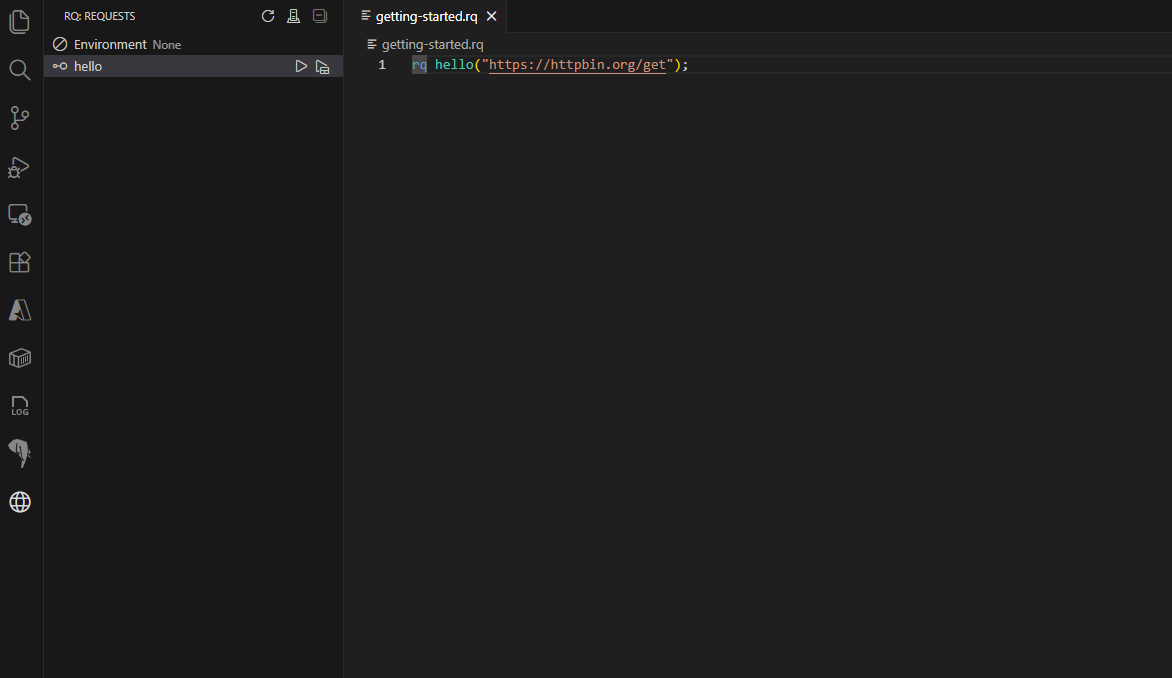Open the hello request in a new editor
The height and width of the screenshot is (678, 1172).
322,66
